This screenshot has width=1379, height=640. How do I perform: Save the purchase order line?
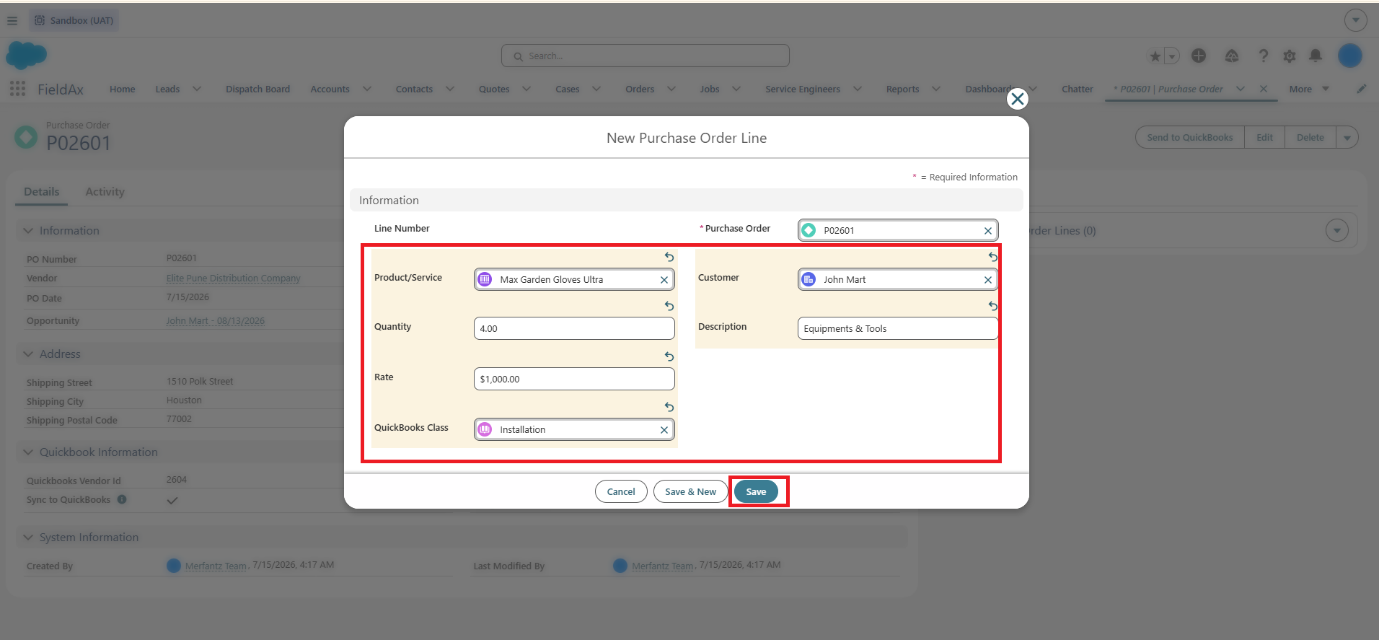point(756,492)
